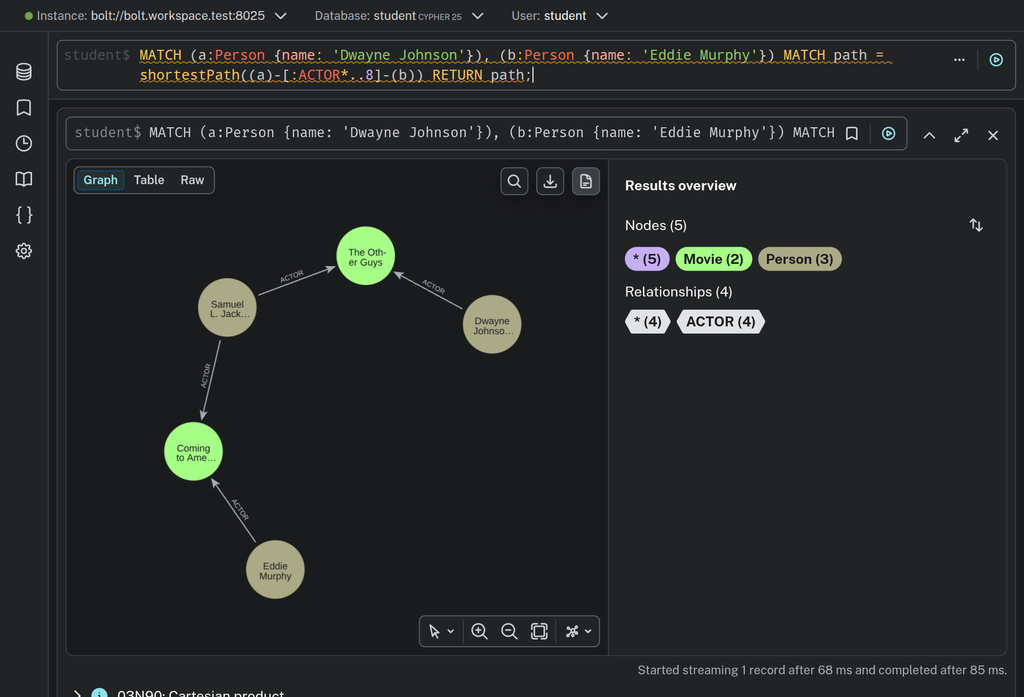Search within the graph visualization

(514, 182)
